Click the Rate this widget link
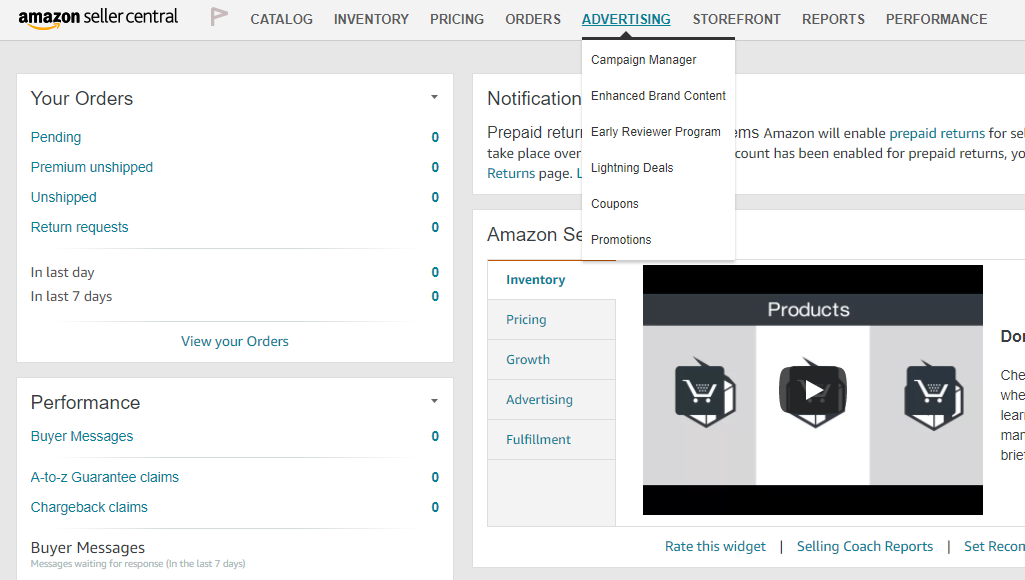 coord(715,546)
